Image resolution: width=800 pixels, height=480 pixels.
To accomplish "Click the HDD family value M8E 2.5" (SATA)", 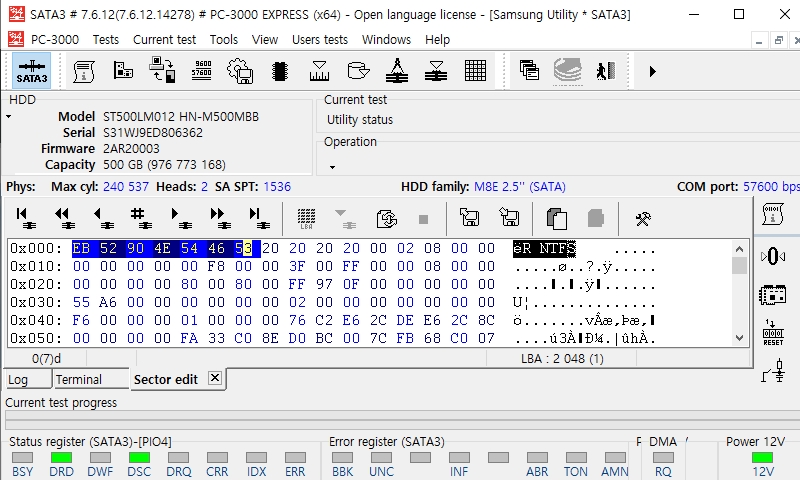I will (x=519, y=187).
